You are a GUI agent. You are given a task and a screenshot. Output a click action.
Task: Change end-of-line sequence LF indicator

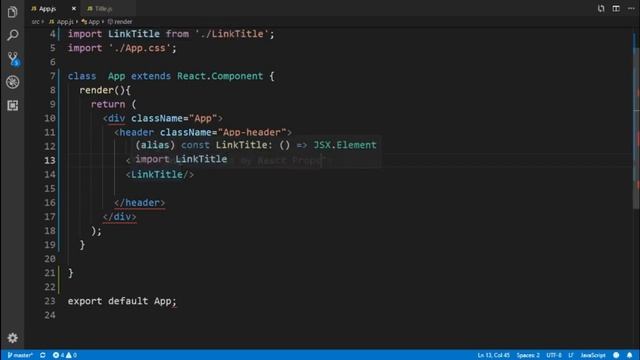571,355
